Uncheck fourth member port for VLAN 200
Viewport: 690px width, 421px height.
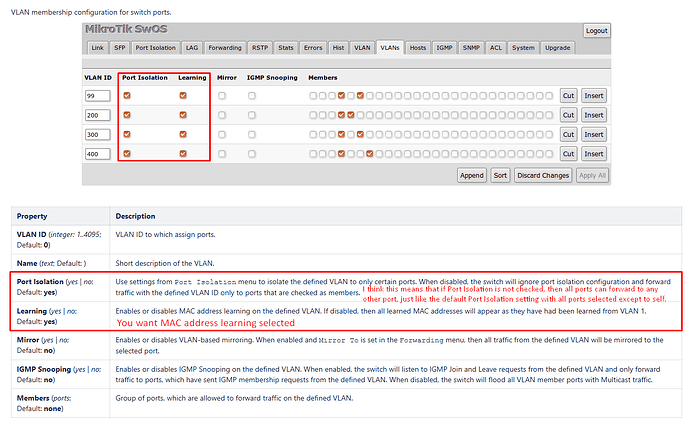pyautogui.click(x=341, y=115)
